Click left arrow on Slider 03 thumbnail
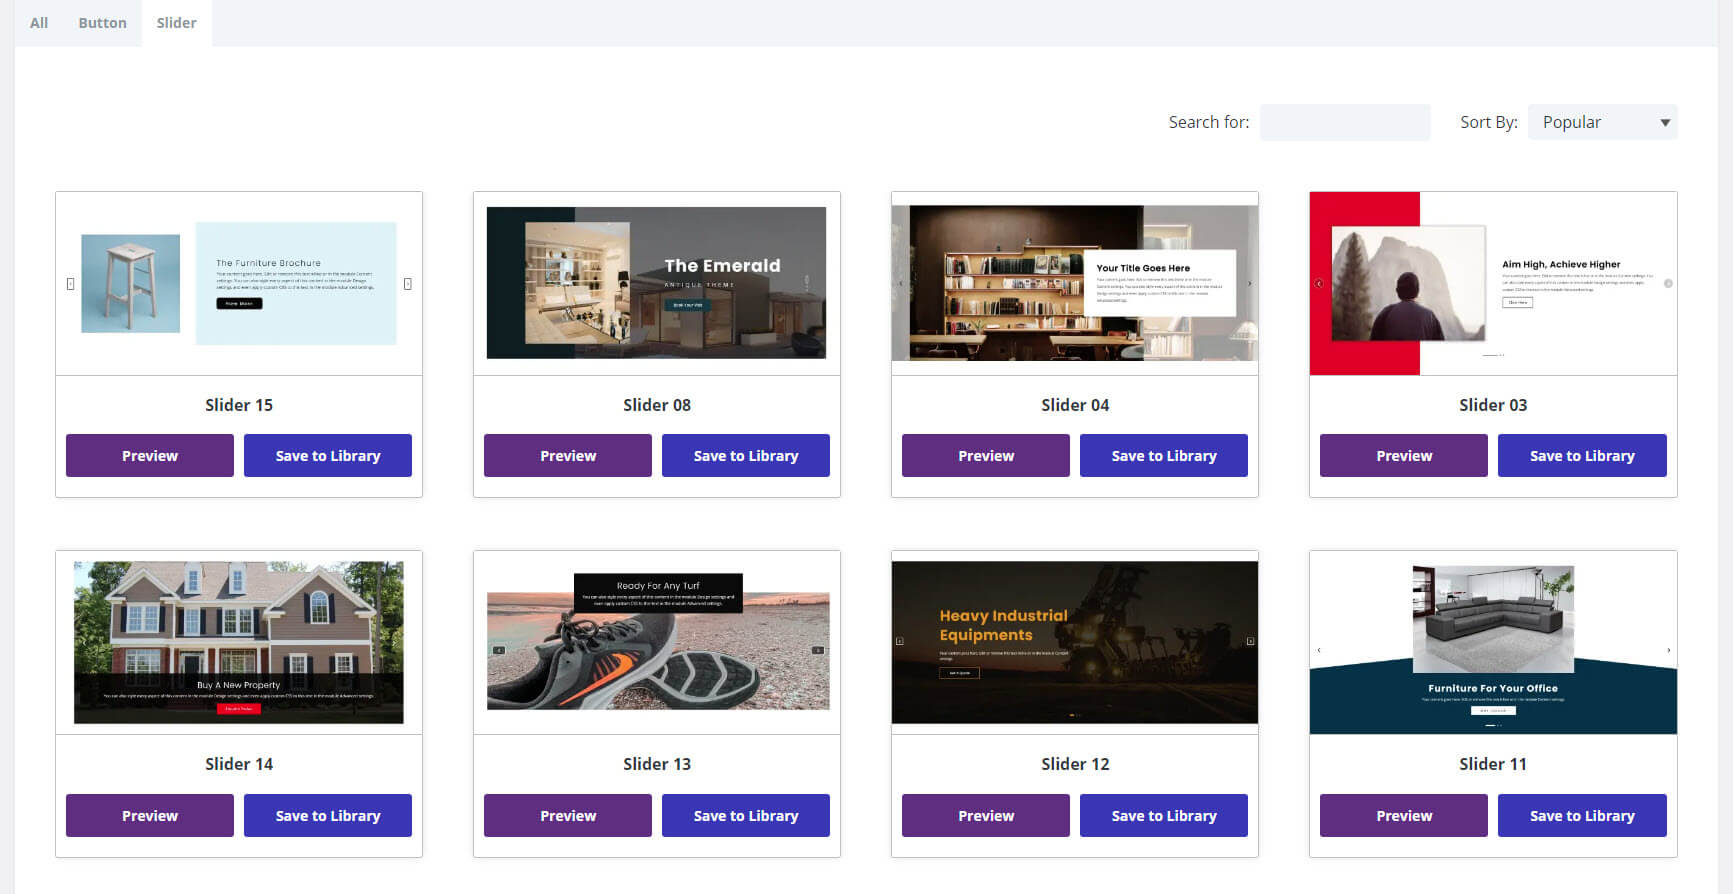 (x=1319, y=284)
